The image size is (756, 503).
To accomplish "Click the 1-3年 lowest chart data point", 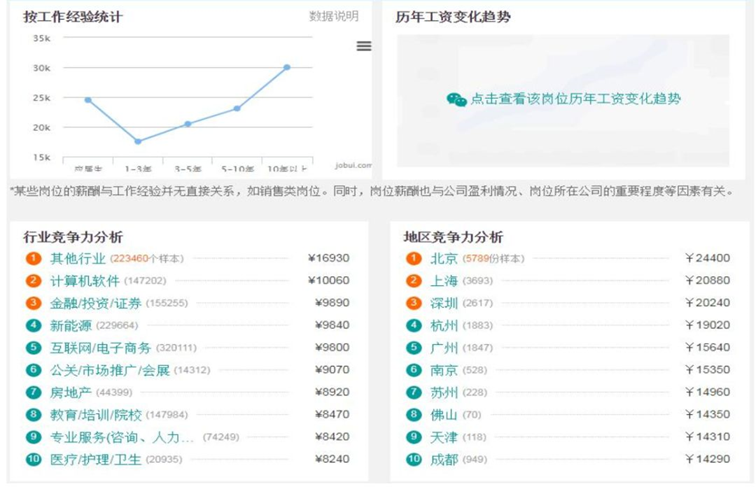I will (x=138, y=142).
